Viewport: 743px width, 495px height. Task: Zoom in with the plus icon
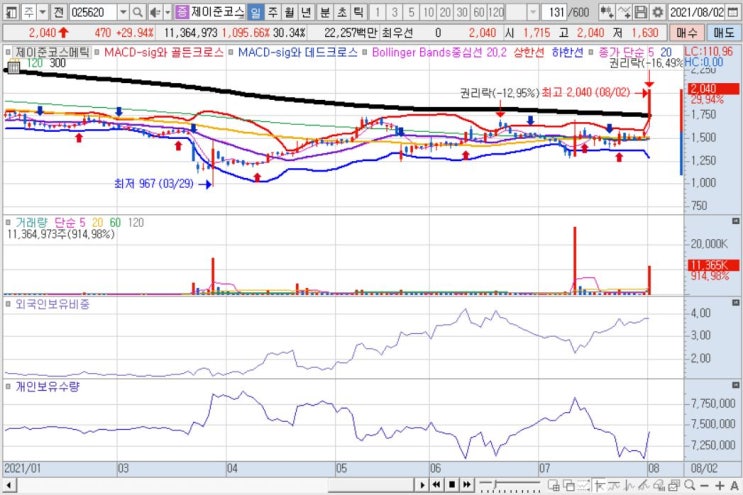(x=720, y=485)
